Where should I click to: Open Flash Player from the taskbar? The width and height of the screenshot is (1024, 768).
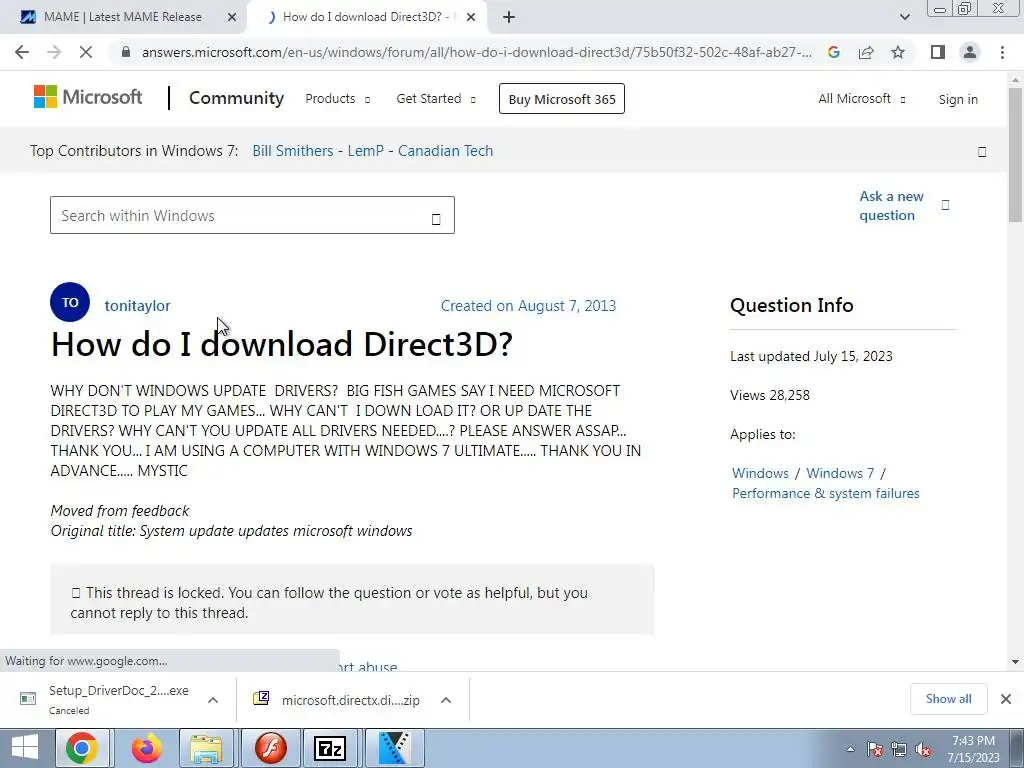[x=270, y=748]
